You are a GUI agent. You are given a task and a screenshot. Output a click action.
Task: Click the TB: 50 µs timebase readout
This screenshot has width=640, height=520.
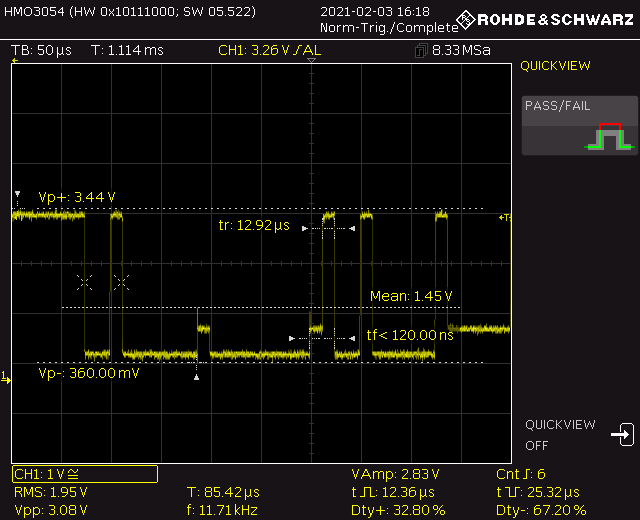point(41,50)
